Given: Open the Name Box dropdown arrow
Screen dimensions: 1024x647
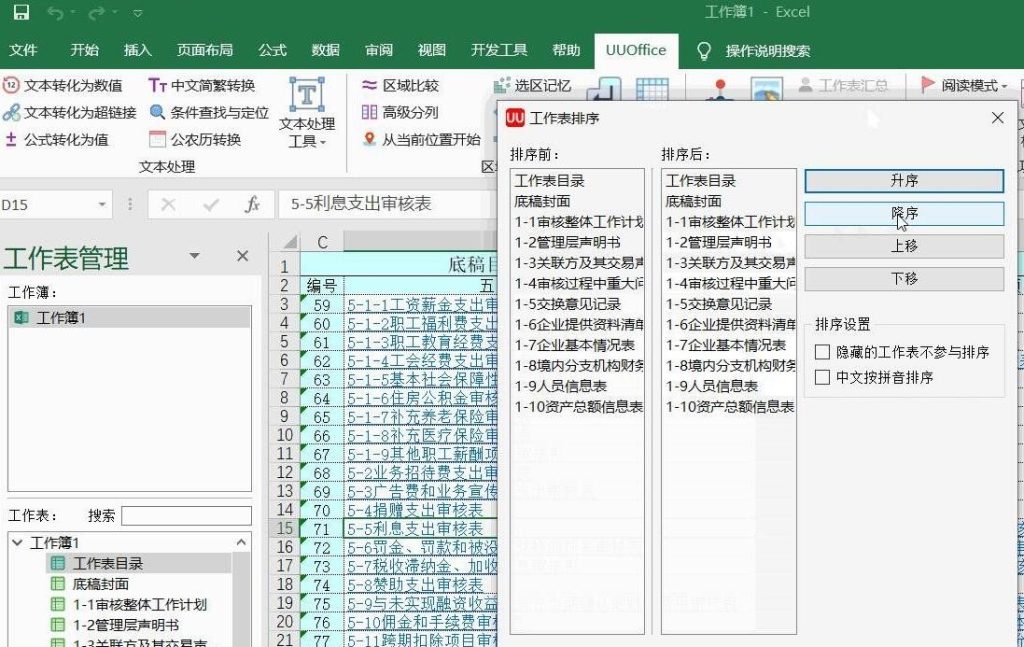Looking at the screenshot, I should click(103, 205).
